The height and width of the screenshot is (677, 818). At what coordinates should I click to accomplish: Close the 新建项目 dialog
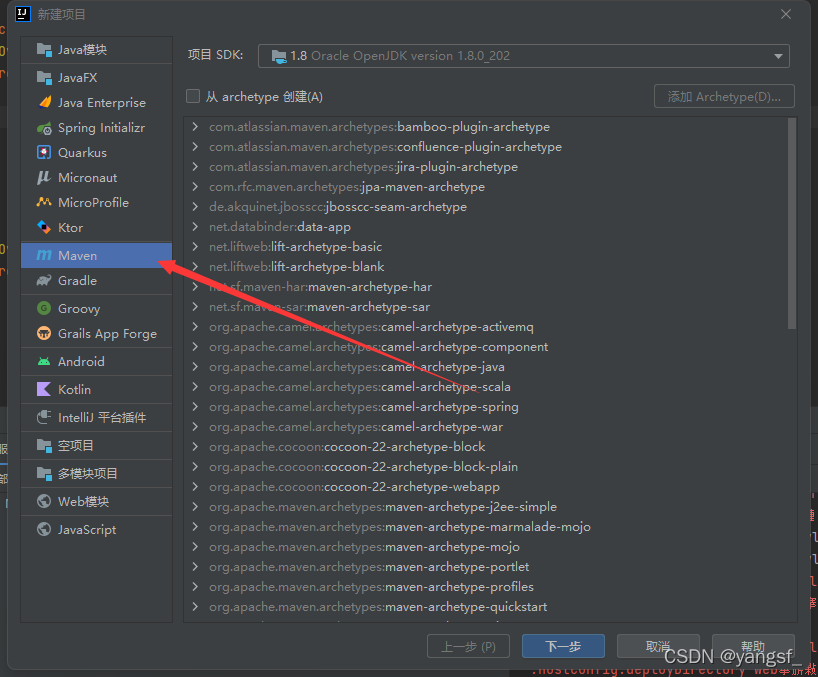pos(786,14)
